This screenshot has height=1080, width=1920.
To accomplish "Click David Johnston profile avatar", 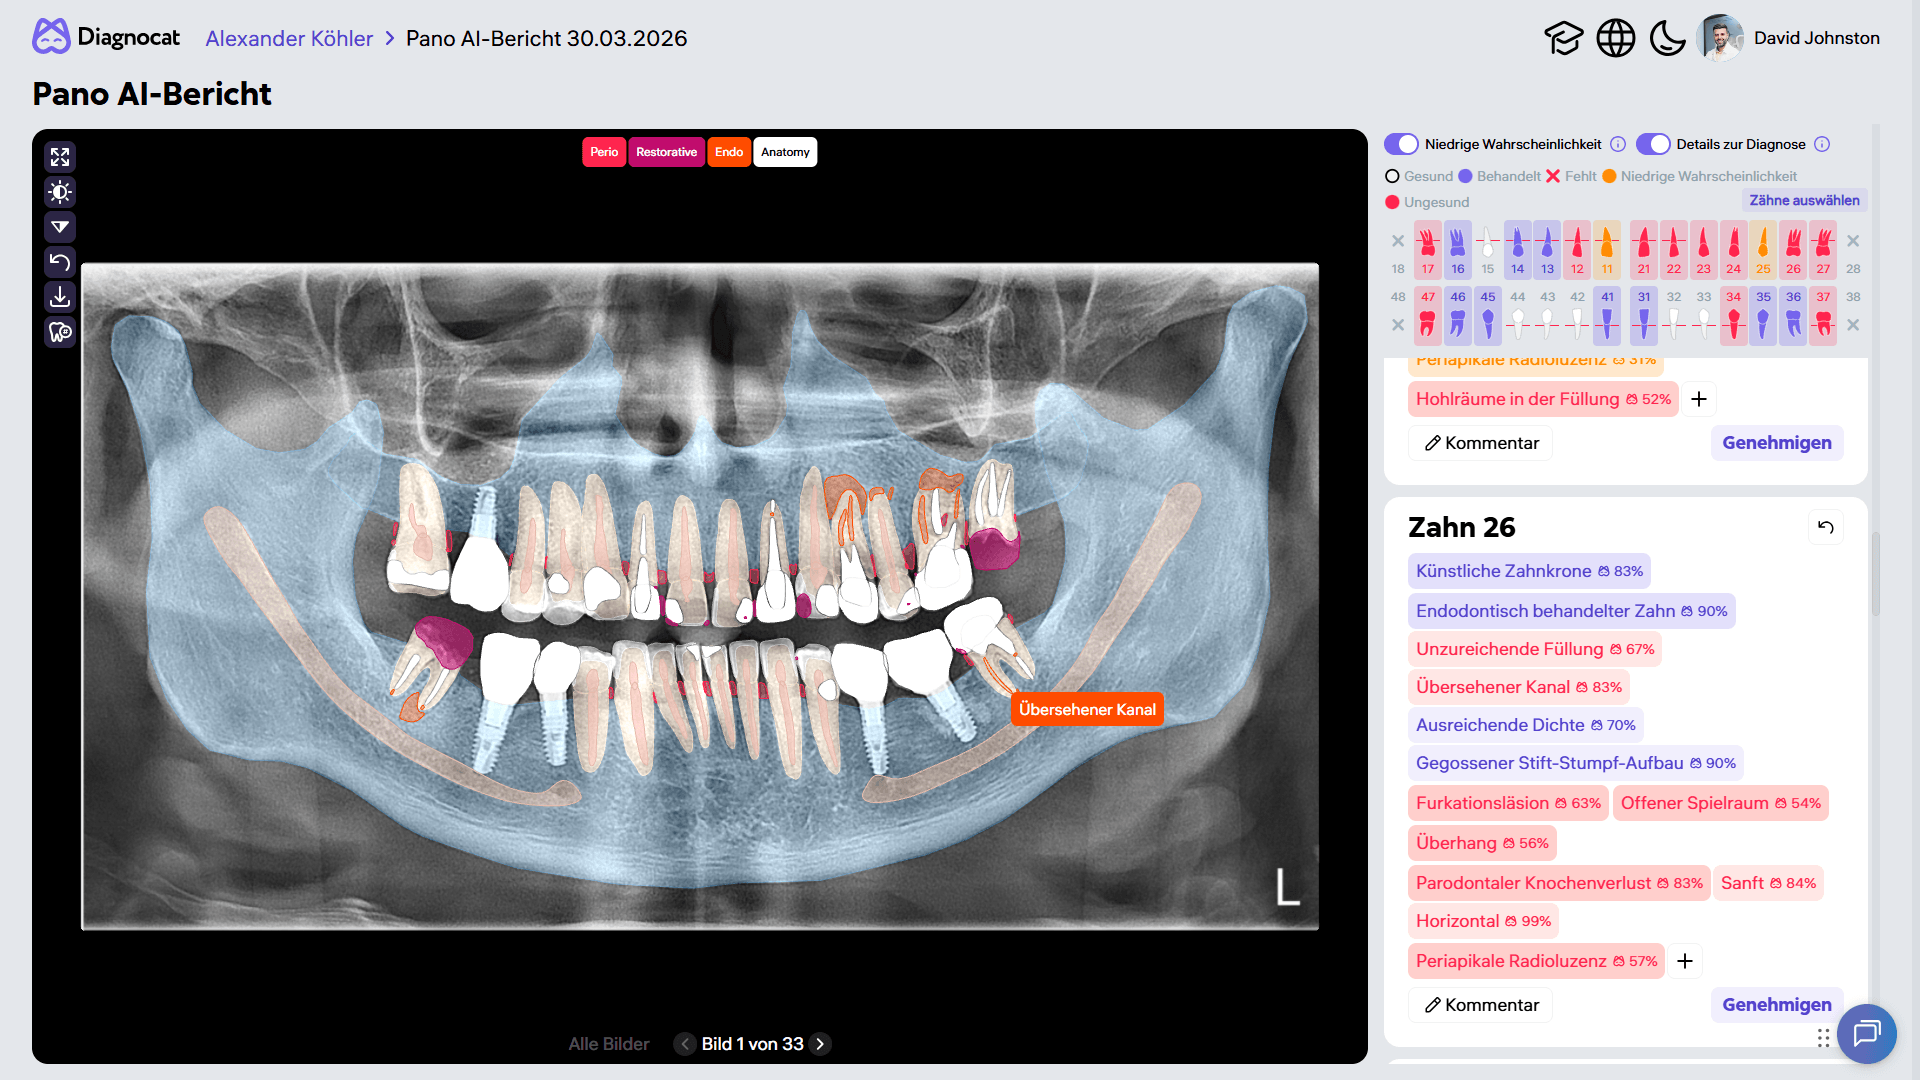I will tap(1720, 38).
